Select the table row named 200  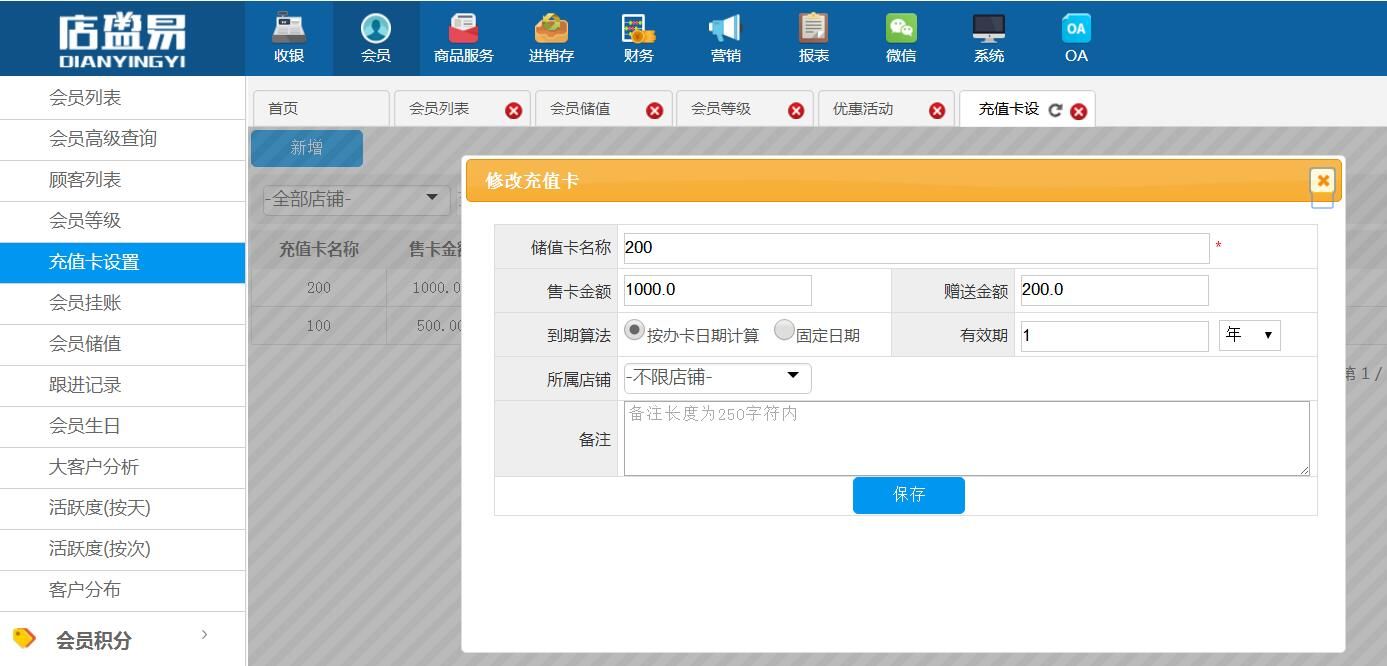click(356, 288)
